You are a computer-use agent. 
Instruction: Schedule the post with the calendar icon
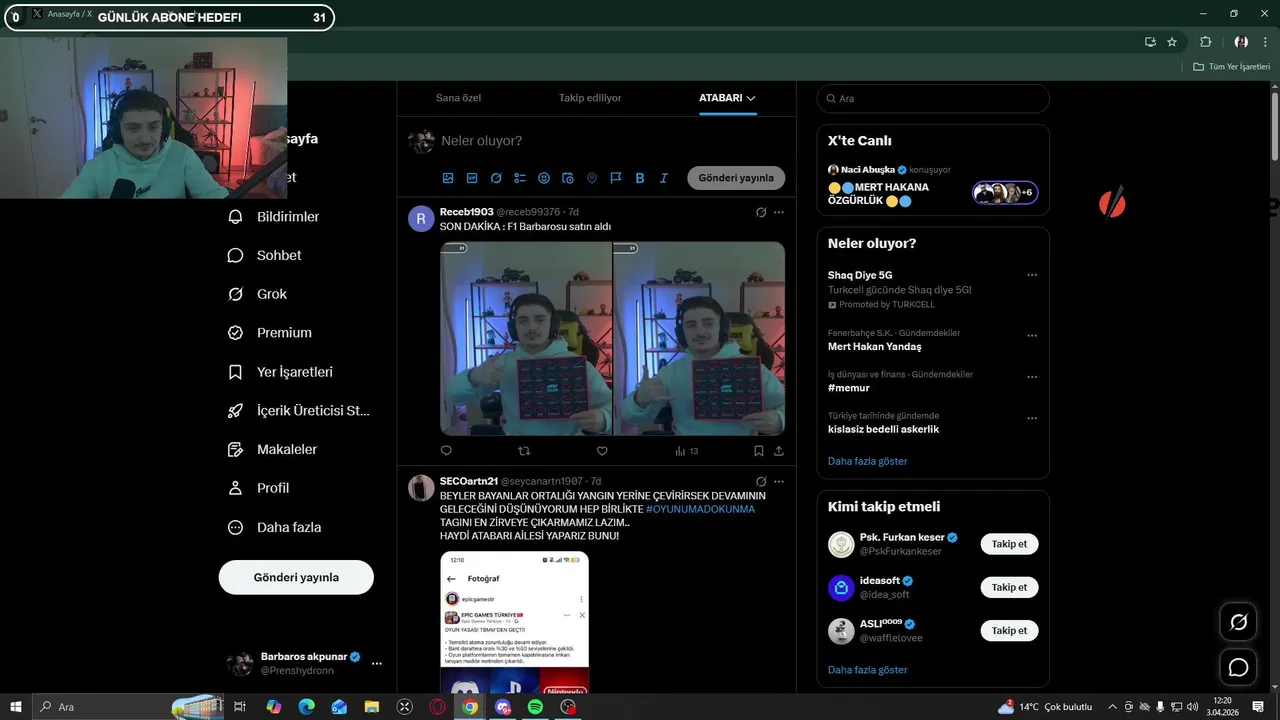(x=568, y=178)
